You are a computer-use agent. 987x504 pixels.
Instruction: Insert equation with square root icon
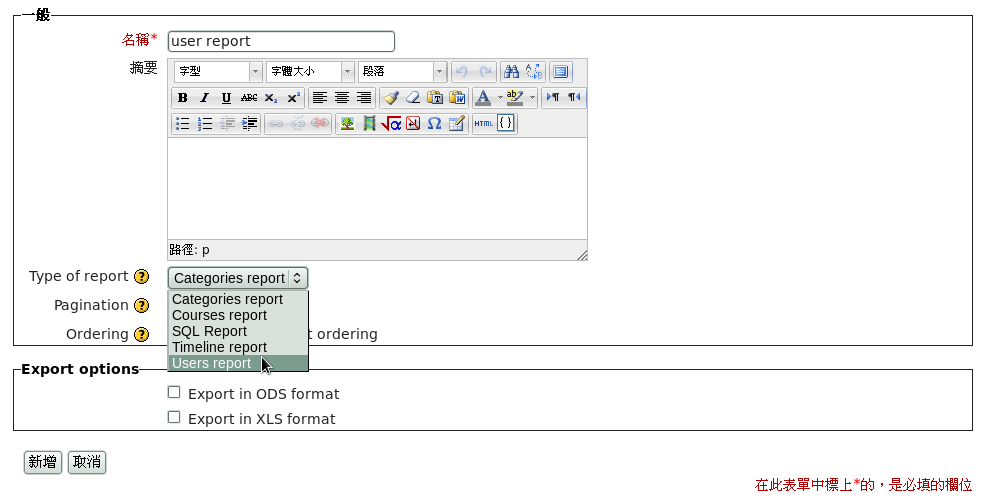tap(391, 124)
